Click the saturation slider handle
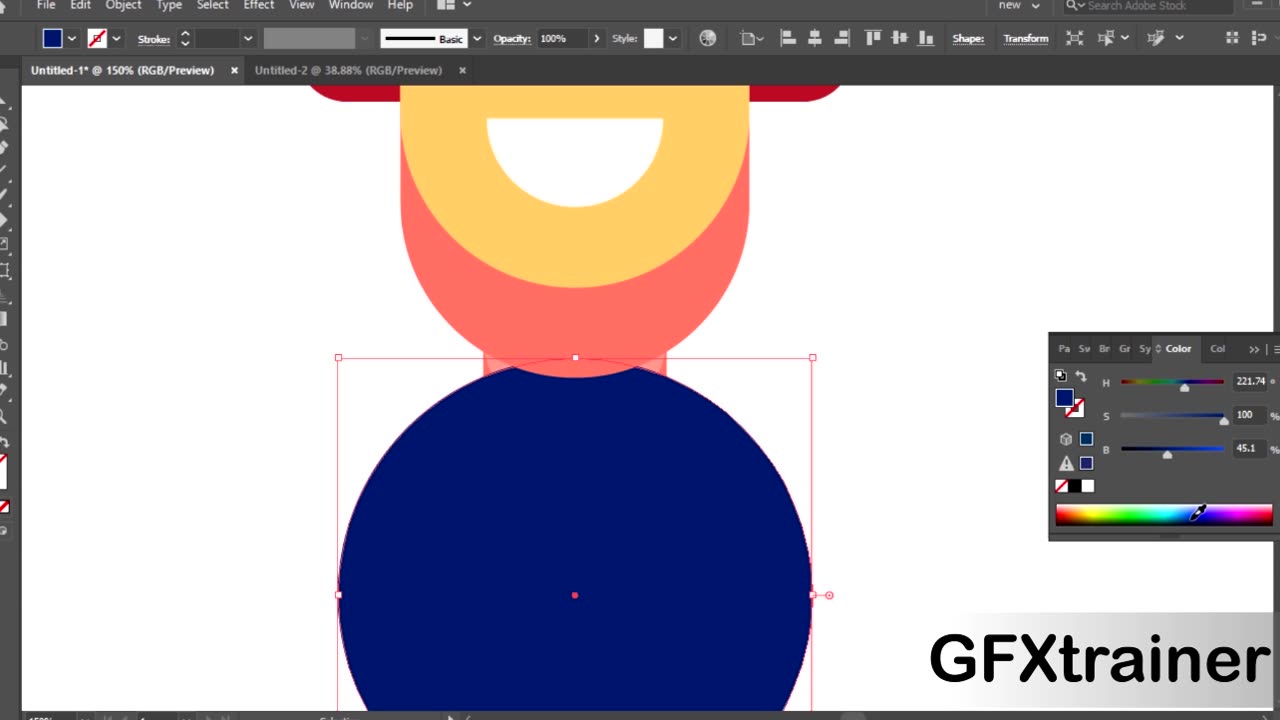The width and height of the screenshot is (1280, 720). pyautogui.click(x=1223, y=421)
